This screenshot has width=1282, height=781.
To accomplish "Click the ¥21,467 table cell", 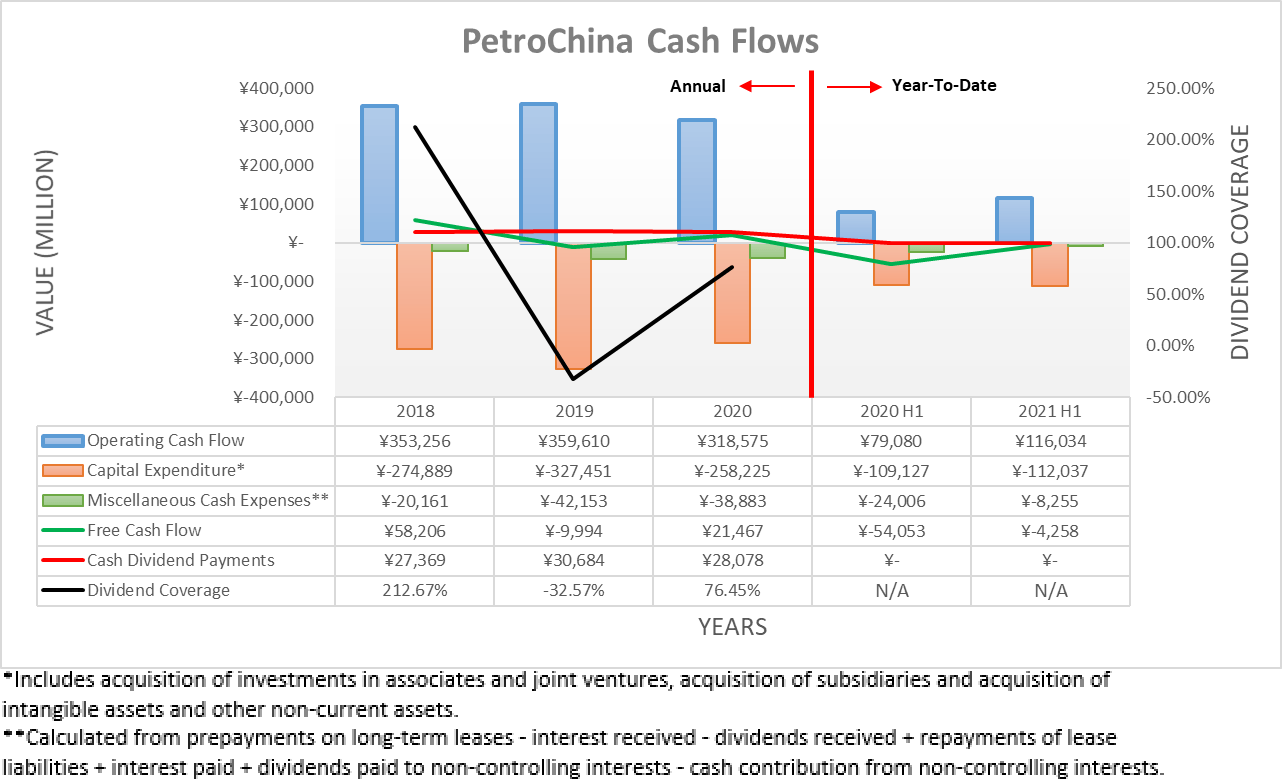I will pos(733,531).
